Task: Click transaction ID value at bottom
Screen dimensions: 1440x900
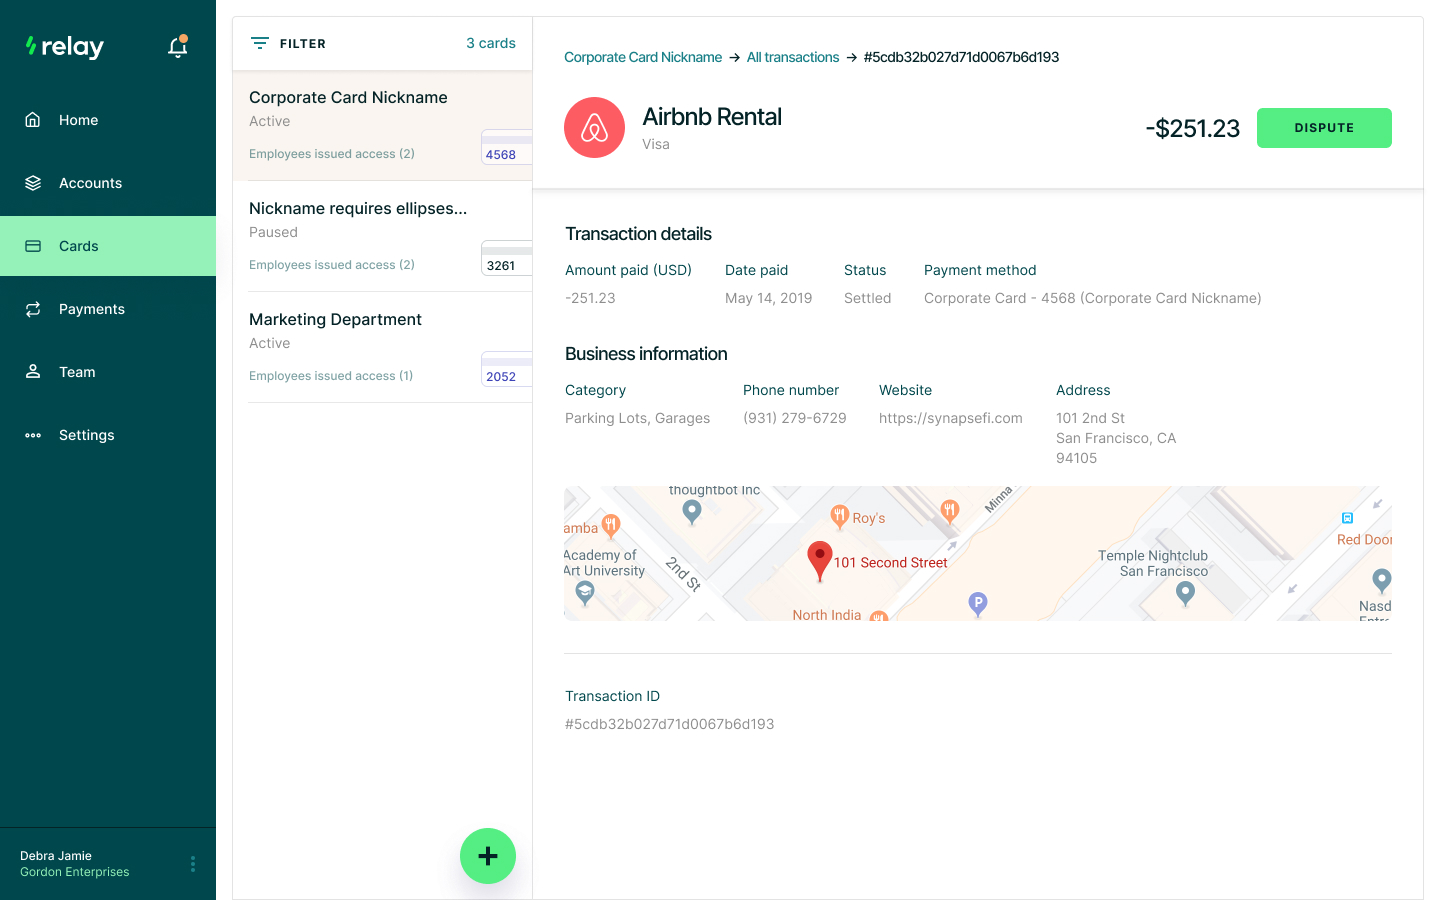Action: pos(670,724)
